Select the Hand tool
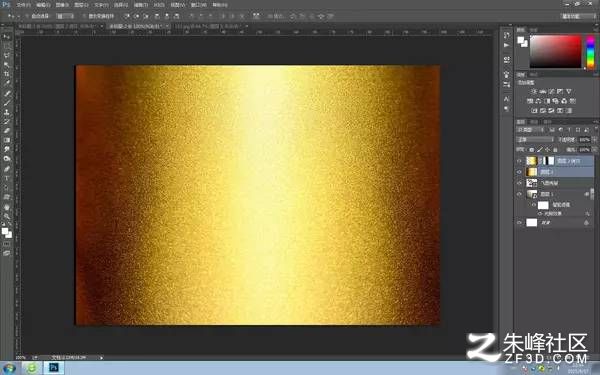This screenshot has width=600, height=375. (7, 207)
